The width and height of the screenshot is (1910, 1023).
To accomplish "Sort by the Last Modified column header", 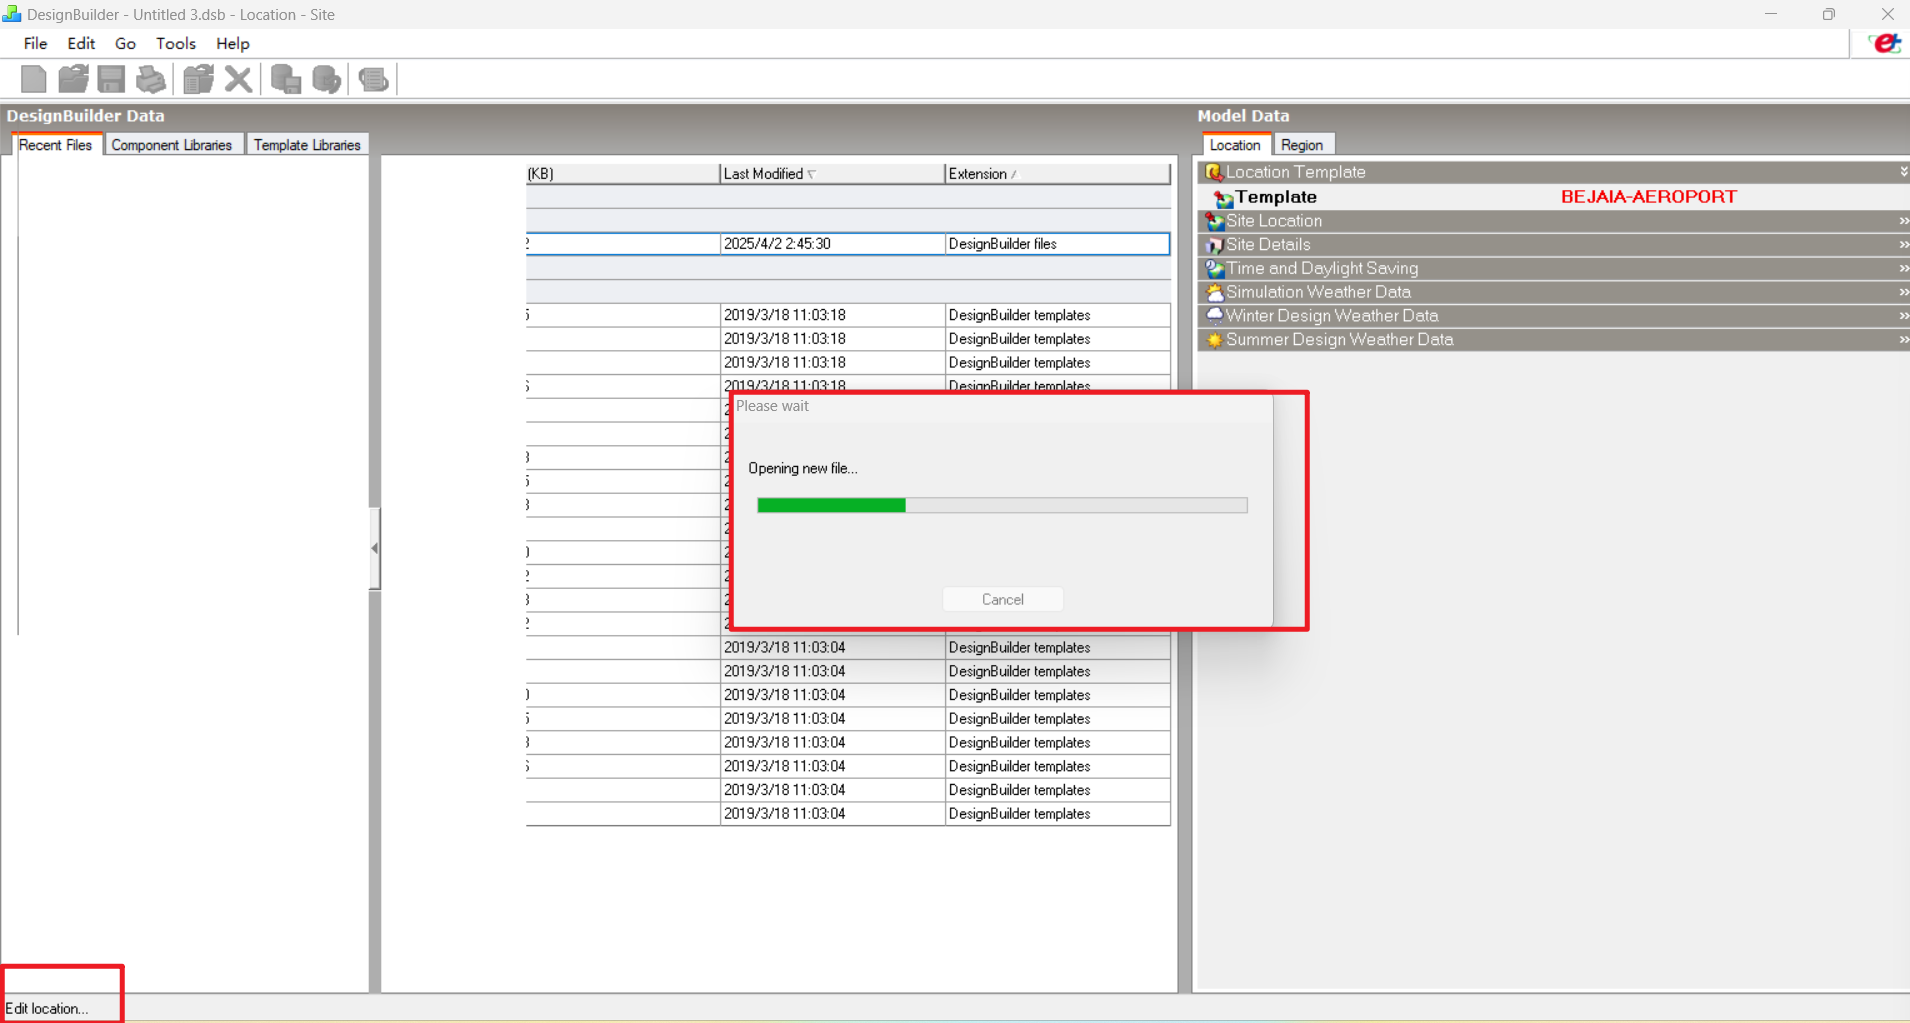I will [x=832, y=174].
